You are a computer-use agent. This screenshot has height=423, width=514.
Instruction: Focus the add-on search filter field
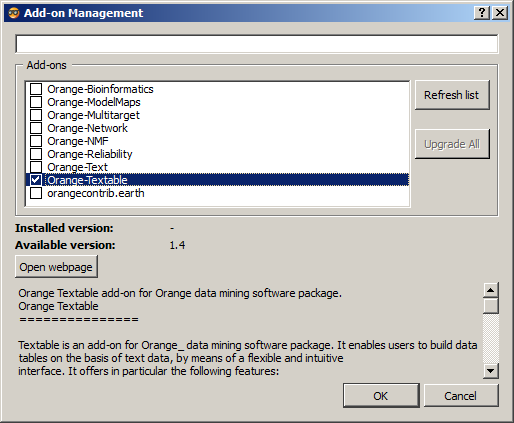(x=257, y=44)
